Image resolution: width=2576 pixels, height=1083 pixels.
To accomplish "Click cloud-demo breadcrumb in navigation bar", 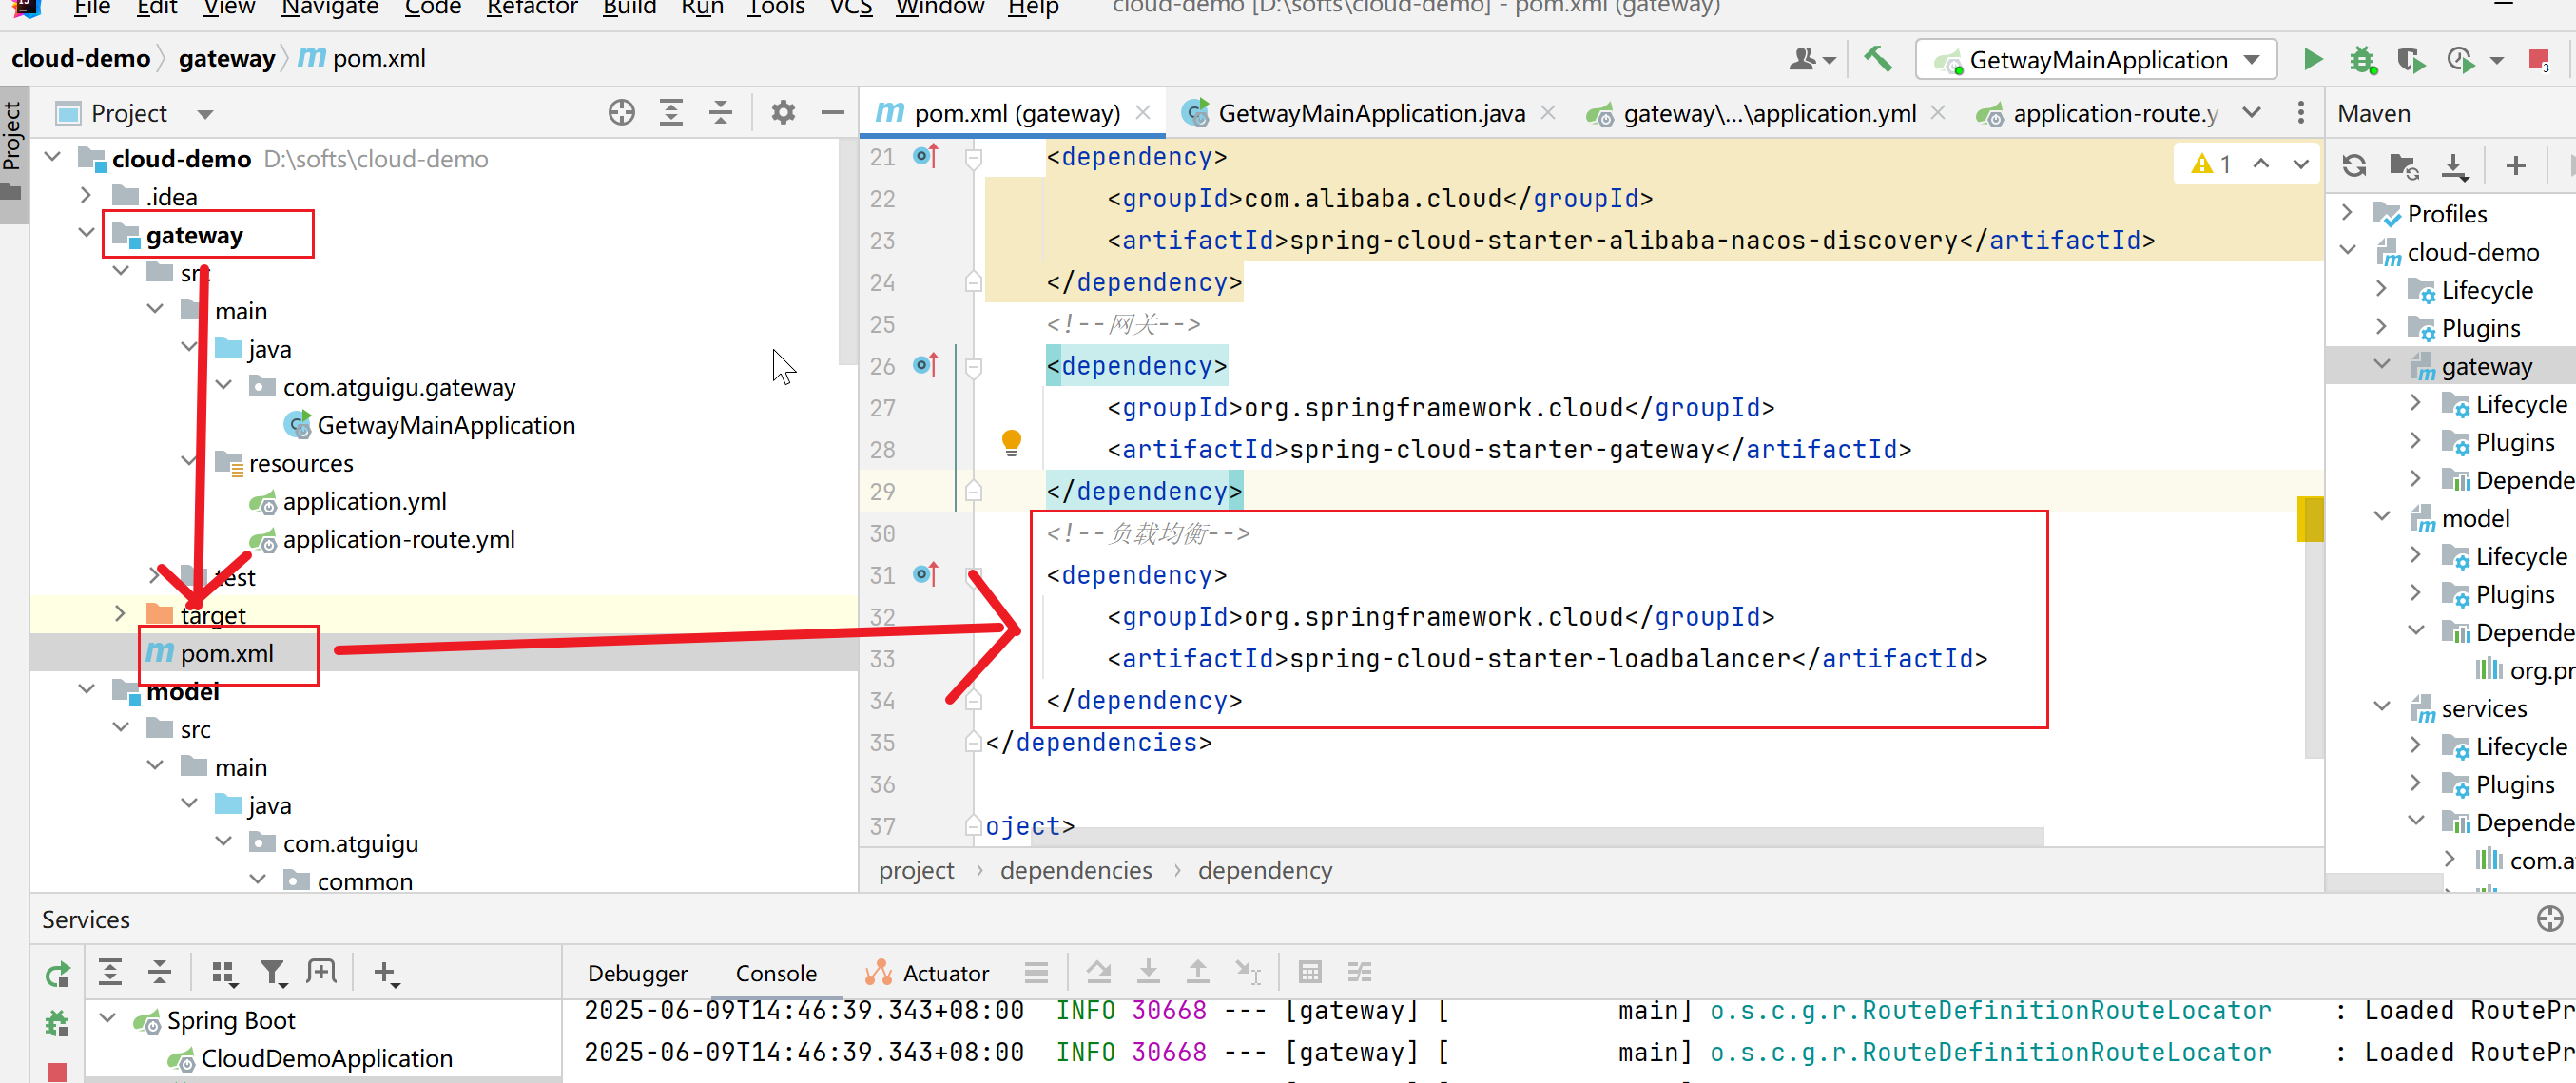I will (x=81, y=59).
